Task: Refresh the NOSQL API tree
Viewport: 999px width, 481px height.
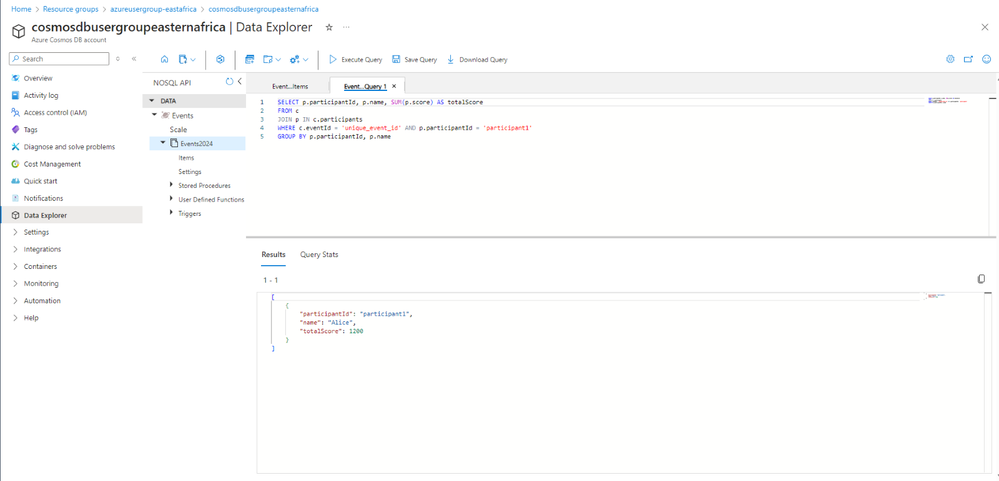Action: (229, 82)
